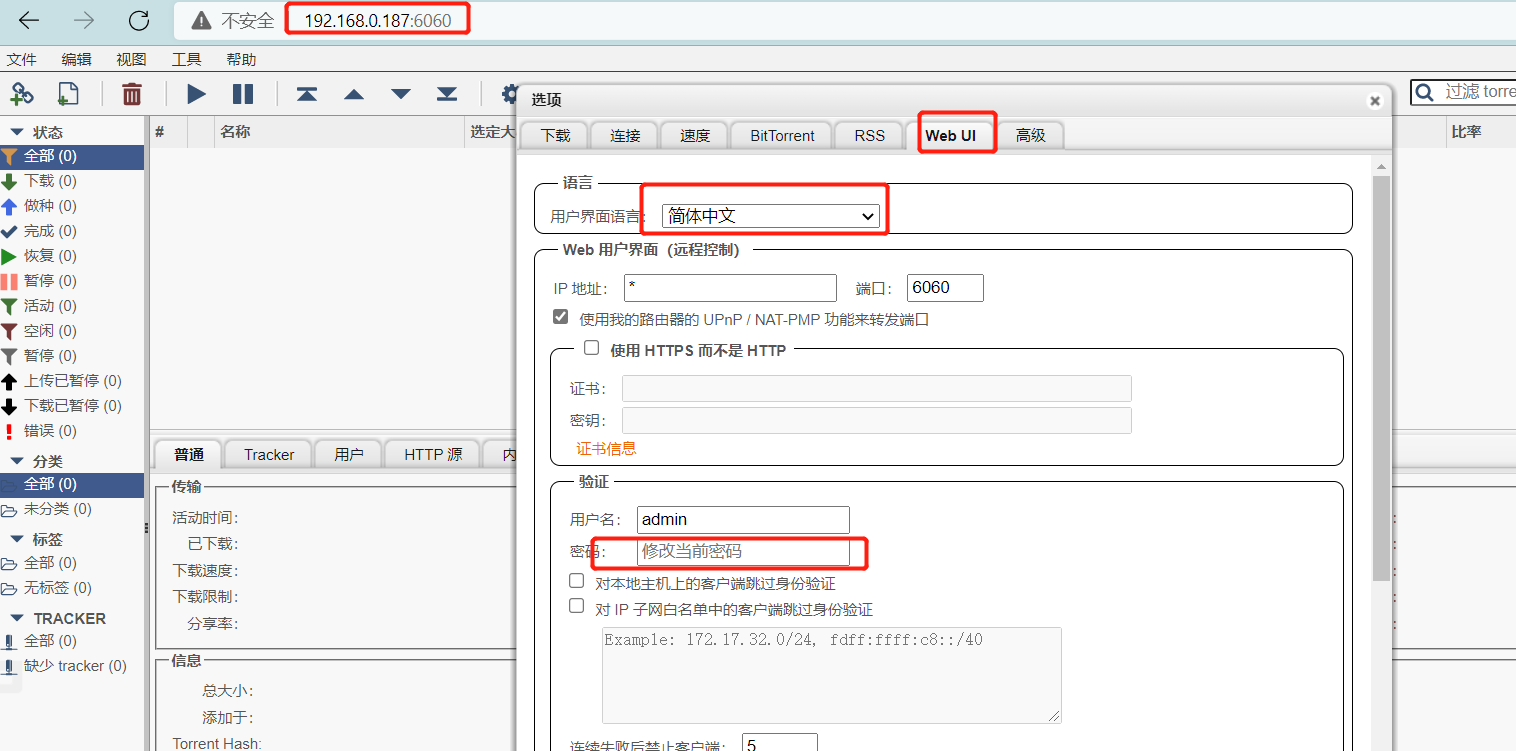Enable the use HTTPS instead of HTTP checkbox
Image resolution: width=1516 pixels, height=751 pixels.
592,348
